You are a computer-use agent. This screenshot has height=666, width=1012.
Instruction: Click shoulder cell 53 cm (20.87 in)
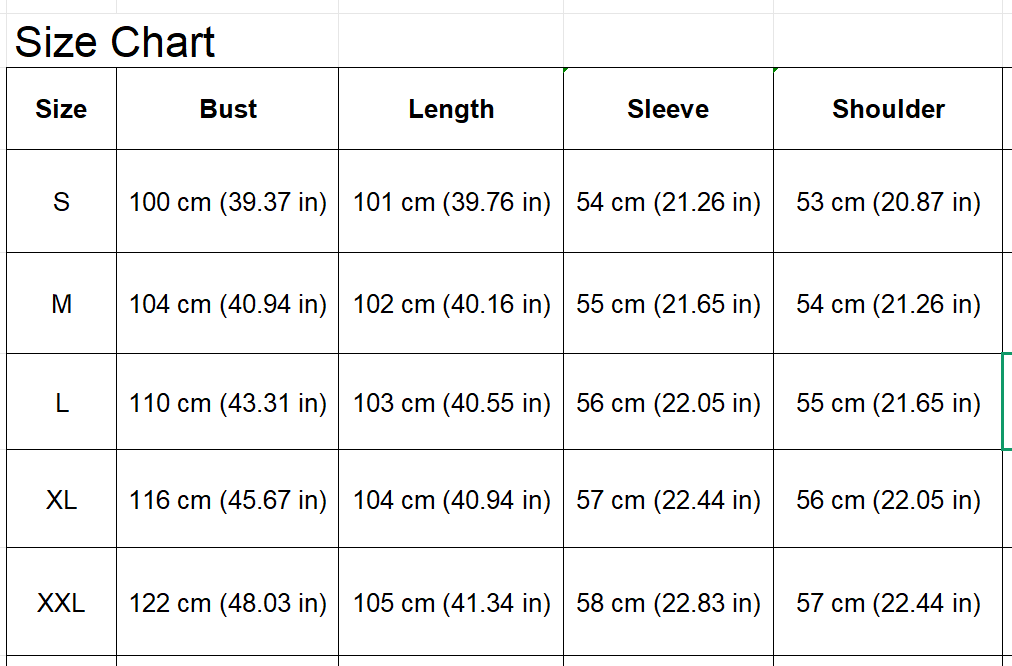coord(888,202)
